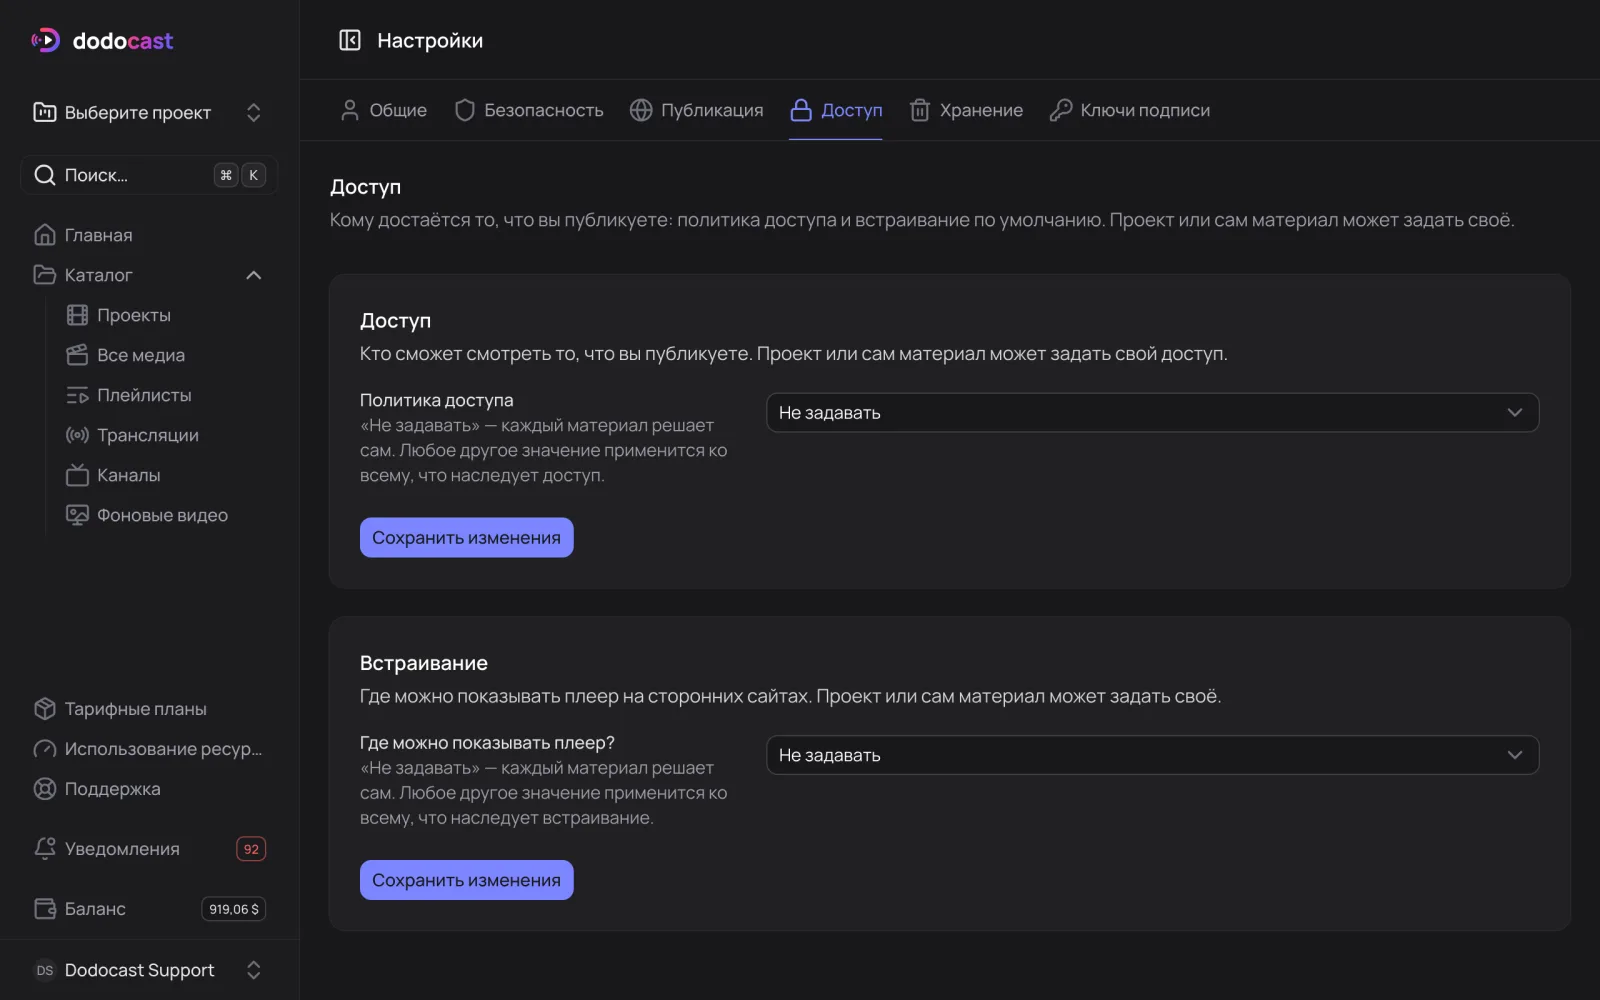Click the 92 notifications badge
The height and width of the screenshot is (1000, 1600).
coord(251,849)
